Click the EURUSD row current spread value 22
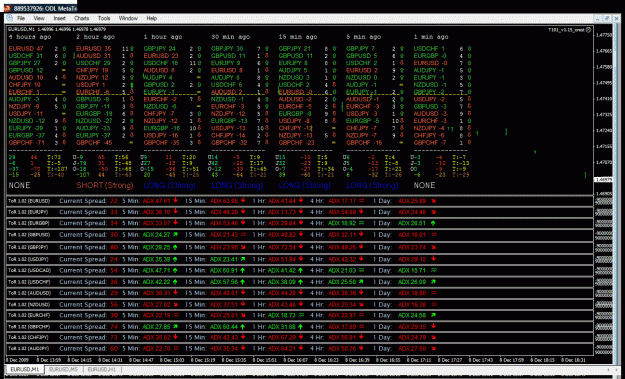This screenshot has height=379, width=625. (x=114, y=201)
